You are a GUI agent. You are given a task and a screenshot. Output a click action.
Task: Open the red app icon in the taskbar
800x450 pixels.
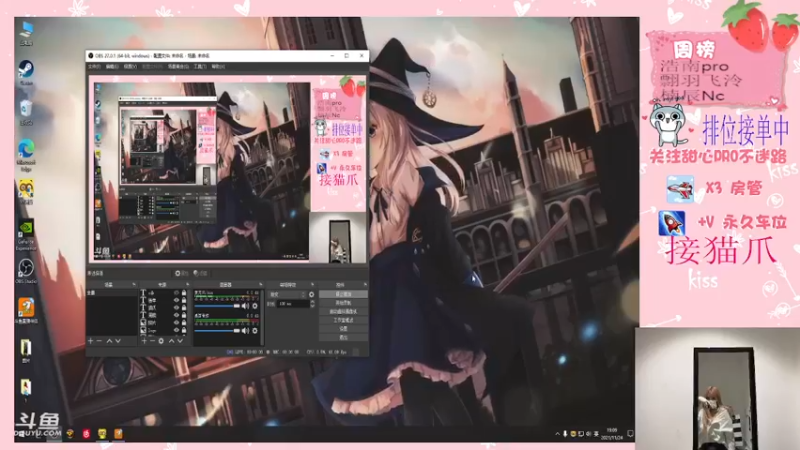(86, 434)
